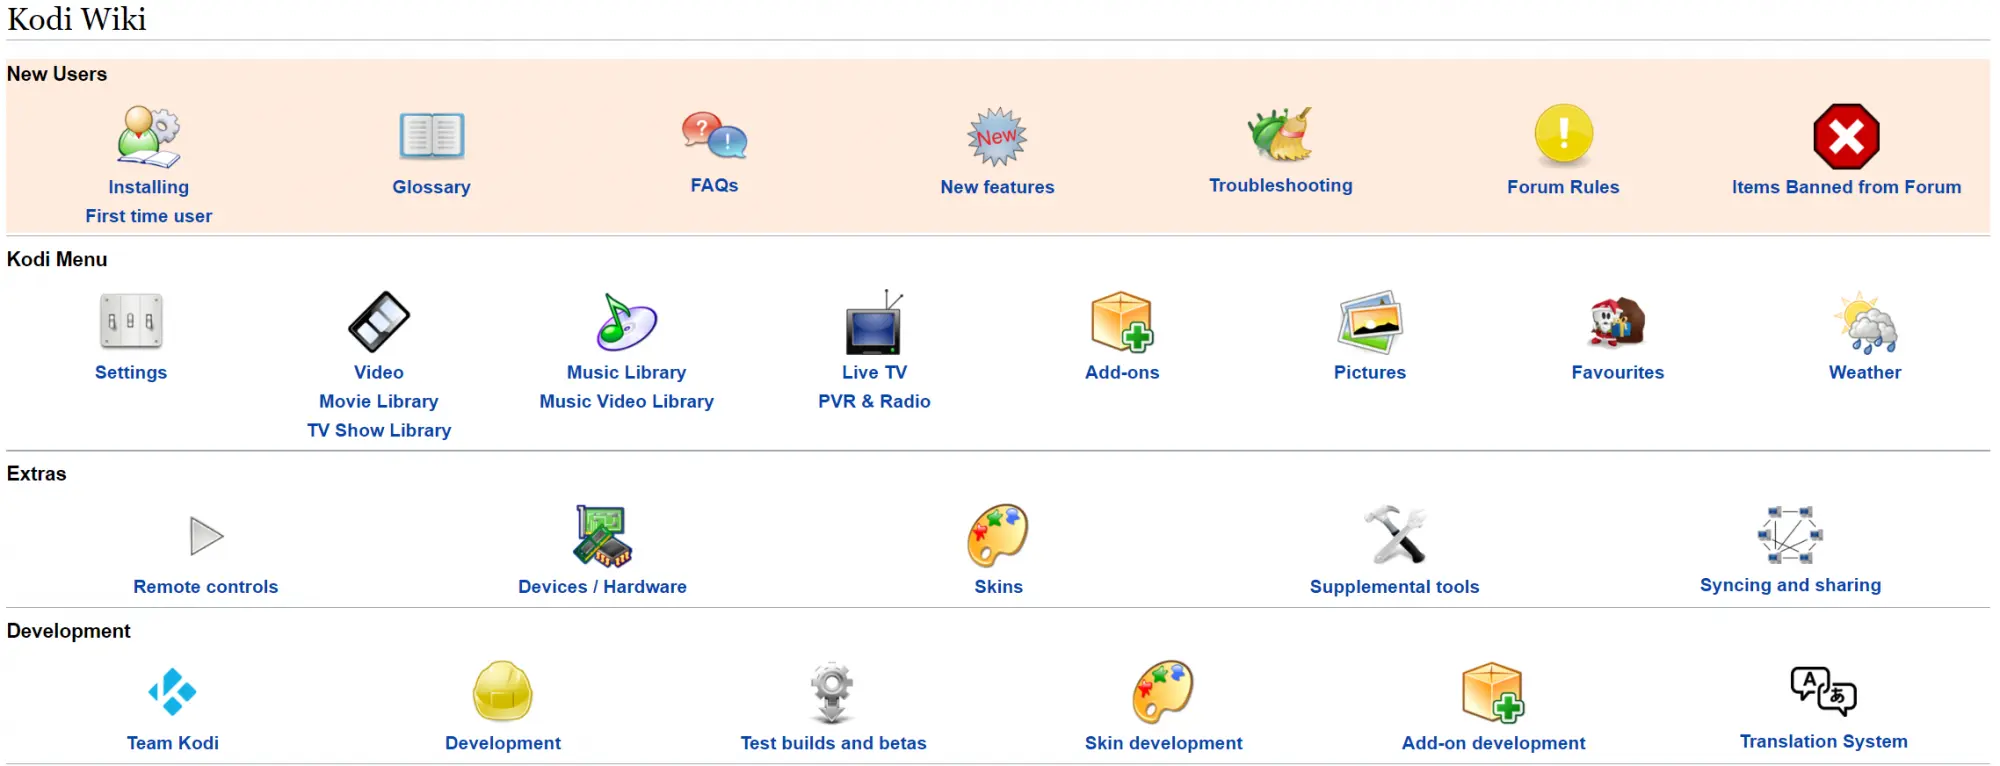
Task: Click the red X banned items icon
Action: click(1846, 136)
